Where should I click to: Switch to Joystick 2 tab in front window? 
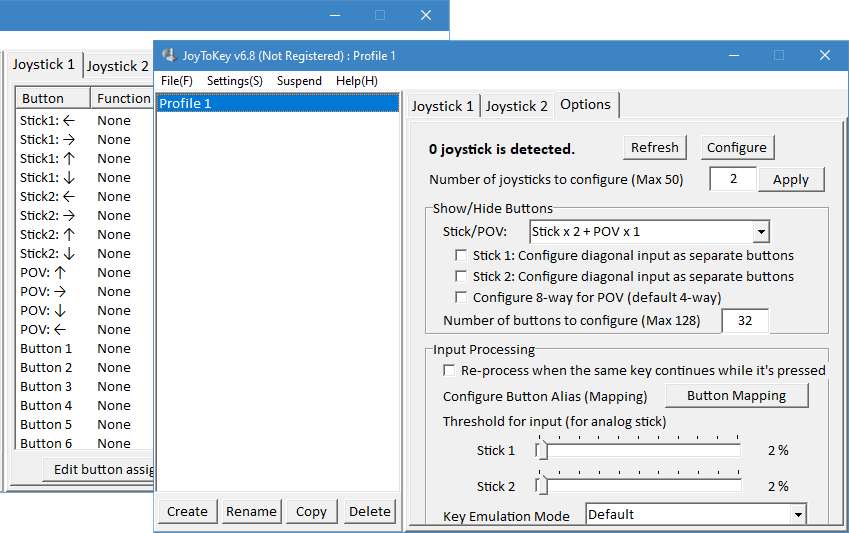[x=517, y=106]
